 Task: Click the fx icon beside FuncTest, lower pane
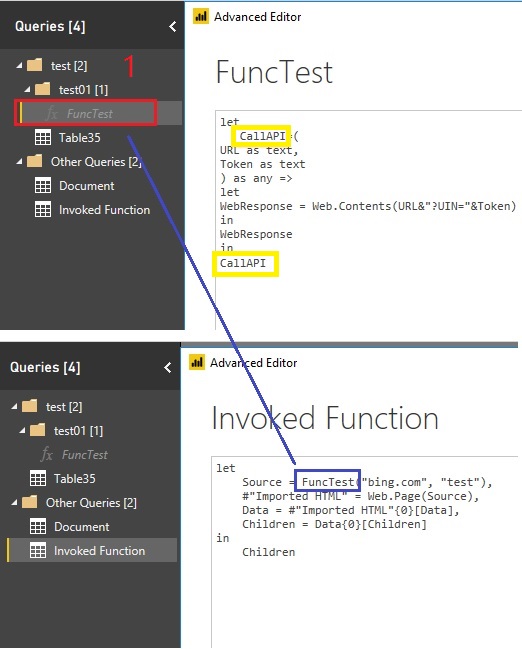pyautogui.click(x=47, y=454)
